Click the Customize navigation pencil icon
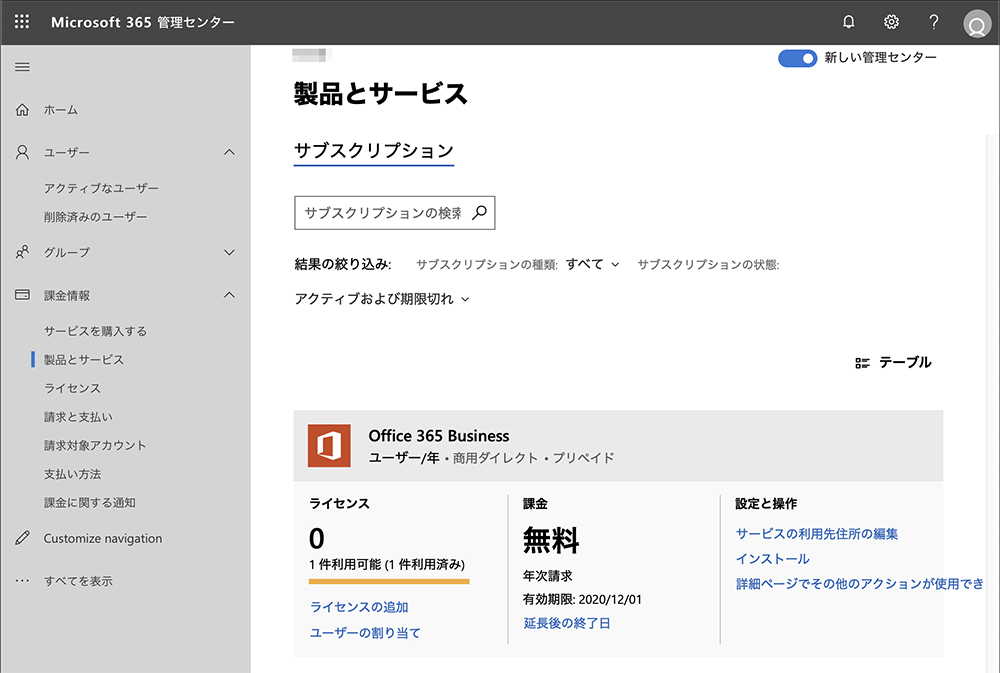The image size is (1000, 673). pyautogui.click(x=22, y=538)
